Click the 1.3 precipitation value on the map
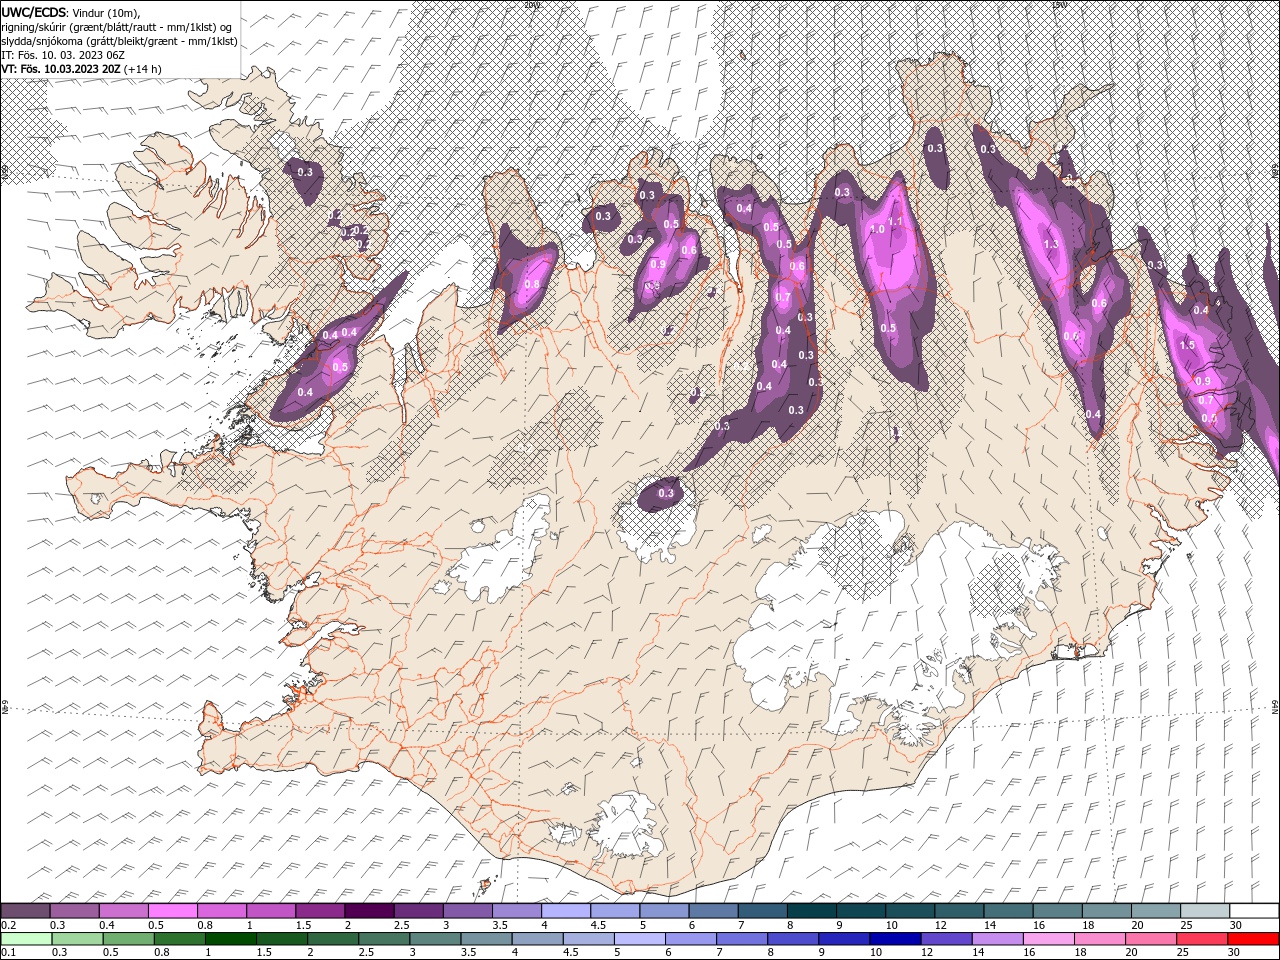 [x=1051, y=244]
